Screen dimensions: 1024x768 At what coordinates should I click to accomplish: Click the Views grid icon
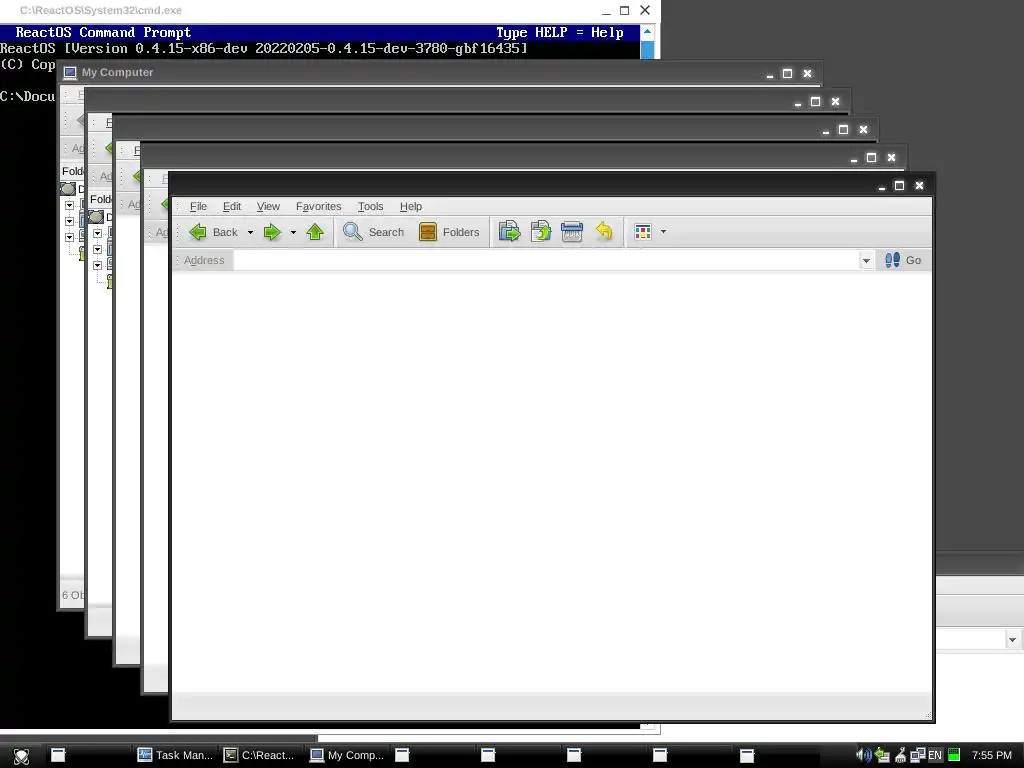pos(643,232)
